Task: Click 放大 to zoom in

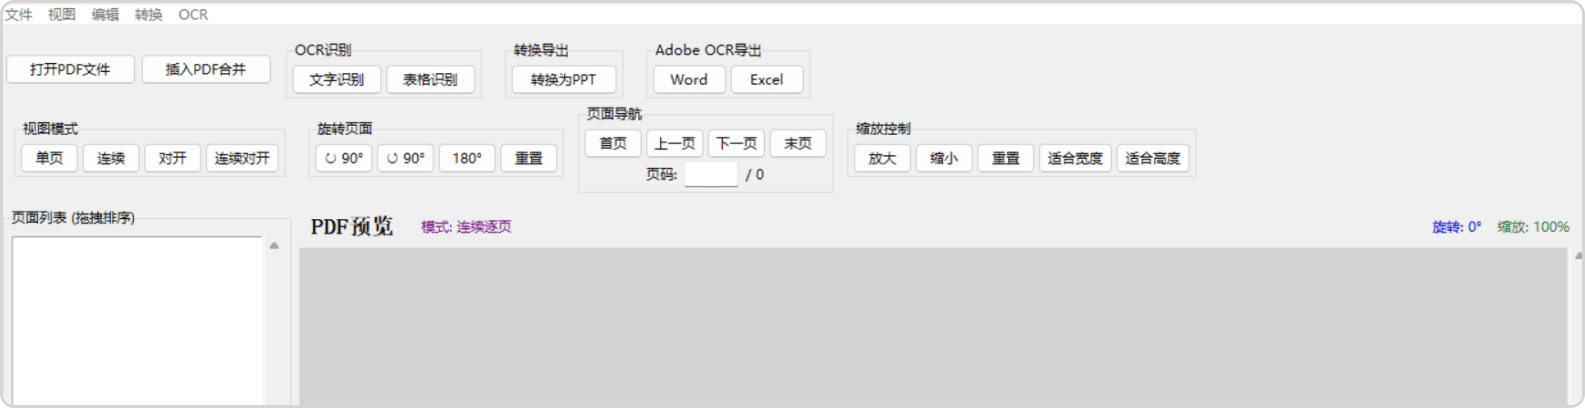Action: [882, 158]
